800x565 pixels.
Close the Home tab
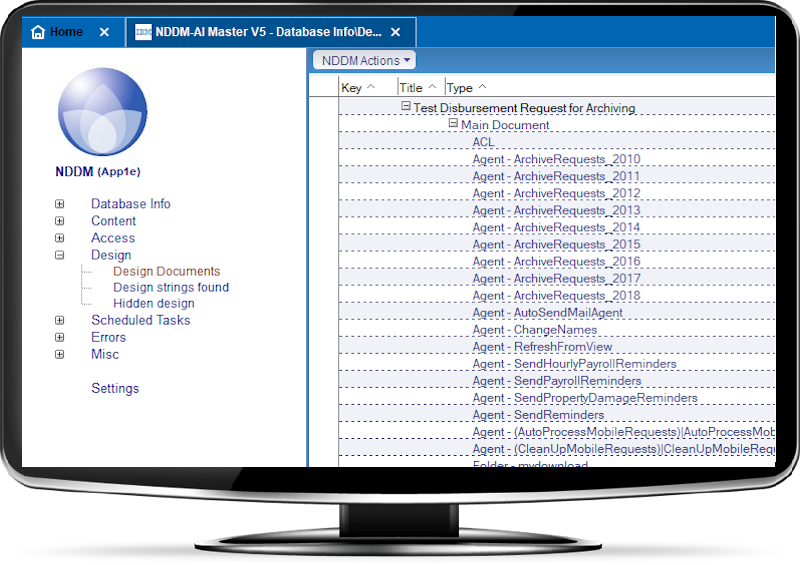pyautogui.click(x=105, y=32)
